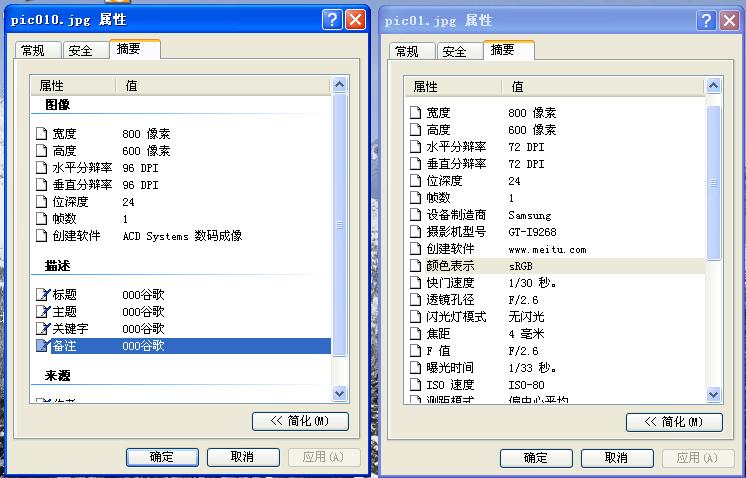Click the 96 DPI value of 水平分辨率
The width and height of the screenshot is (746, 478).
(140, 168)
